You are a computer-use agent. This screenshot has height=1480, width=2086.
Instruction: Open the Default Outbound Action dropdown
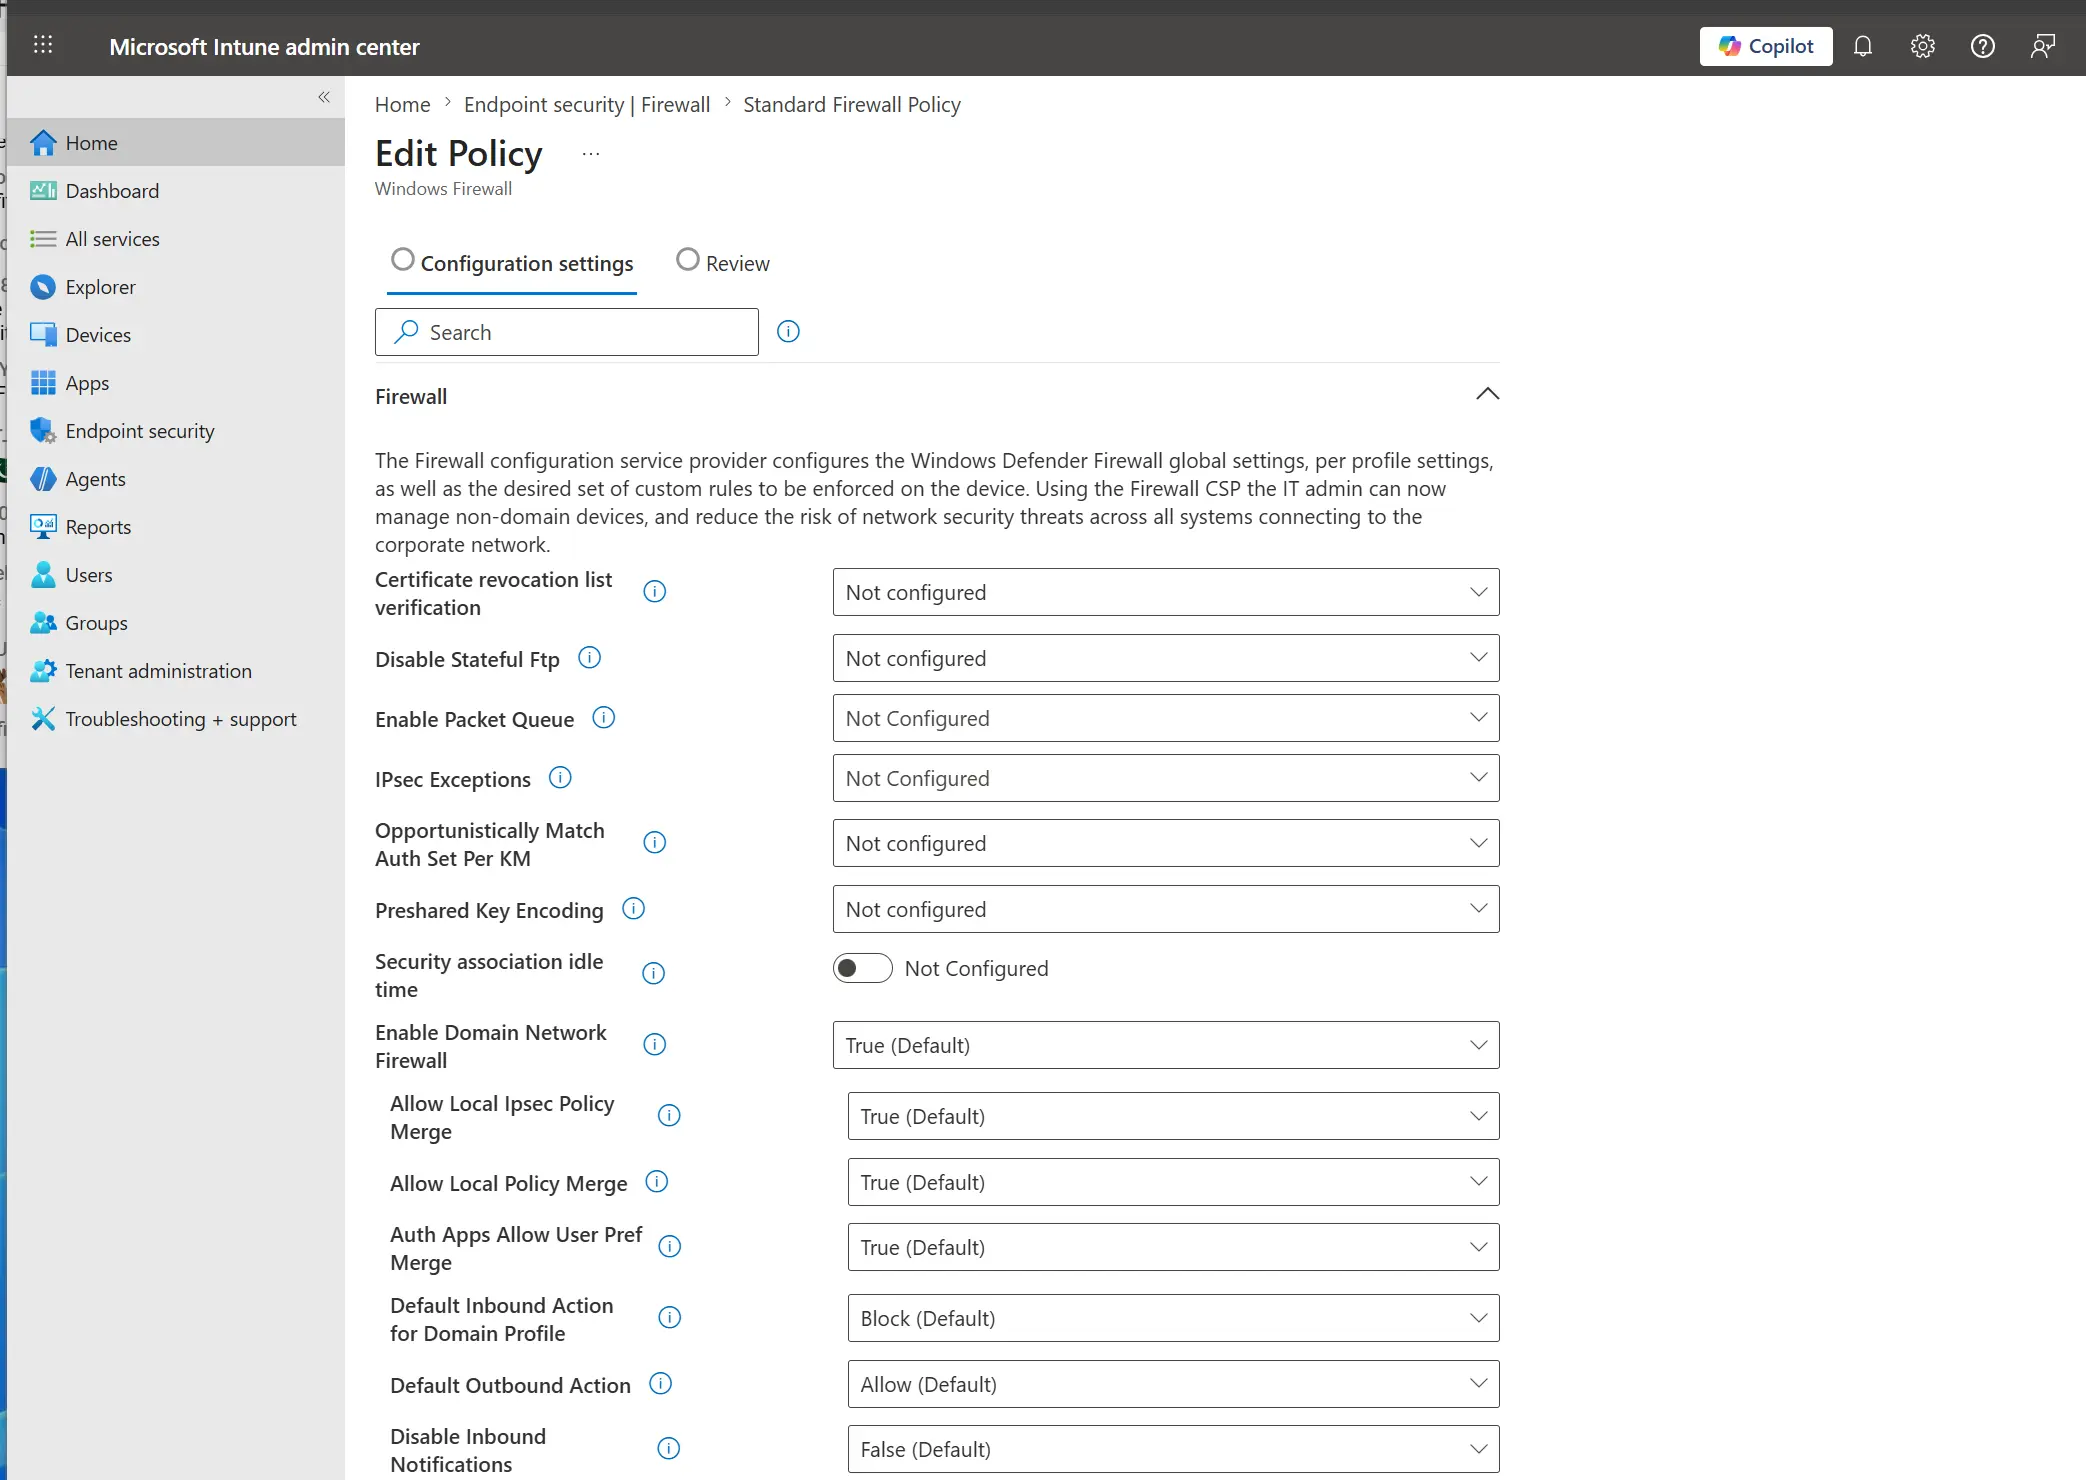1171,1384
